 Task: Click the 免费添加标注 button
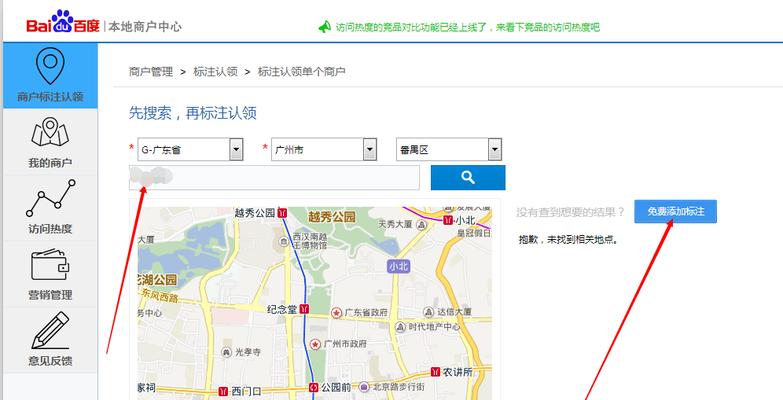click(676, 212)
